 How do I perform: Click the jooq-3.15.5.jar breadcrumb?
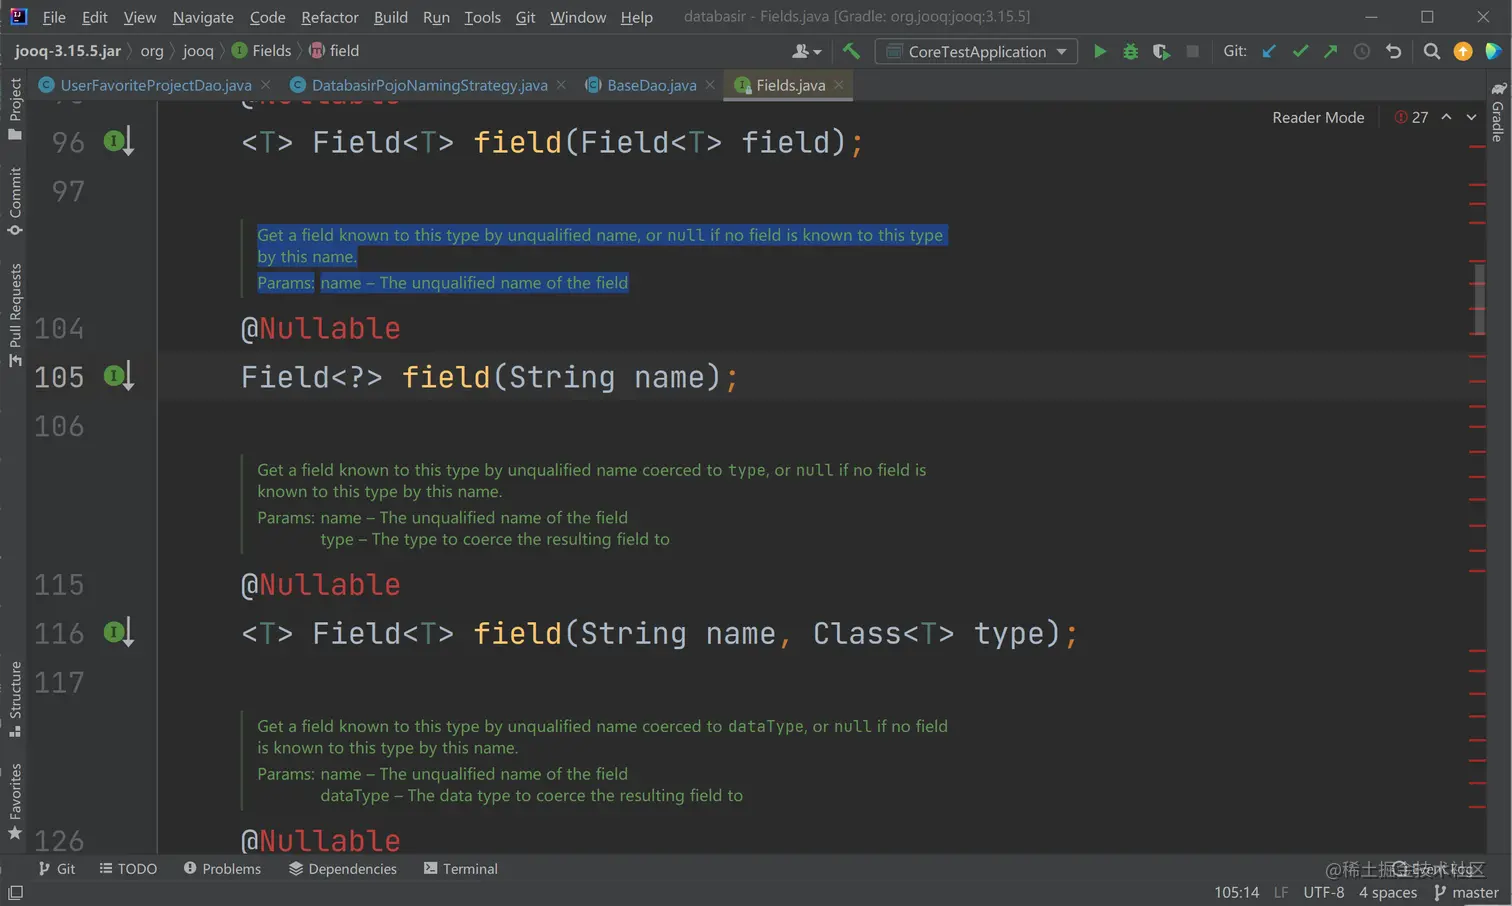[68, 51]
